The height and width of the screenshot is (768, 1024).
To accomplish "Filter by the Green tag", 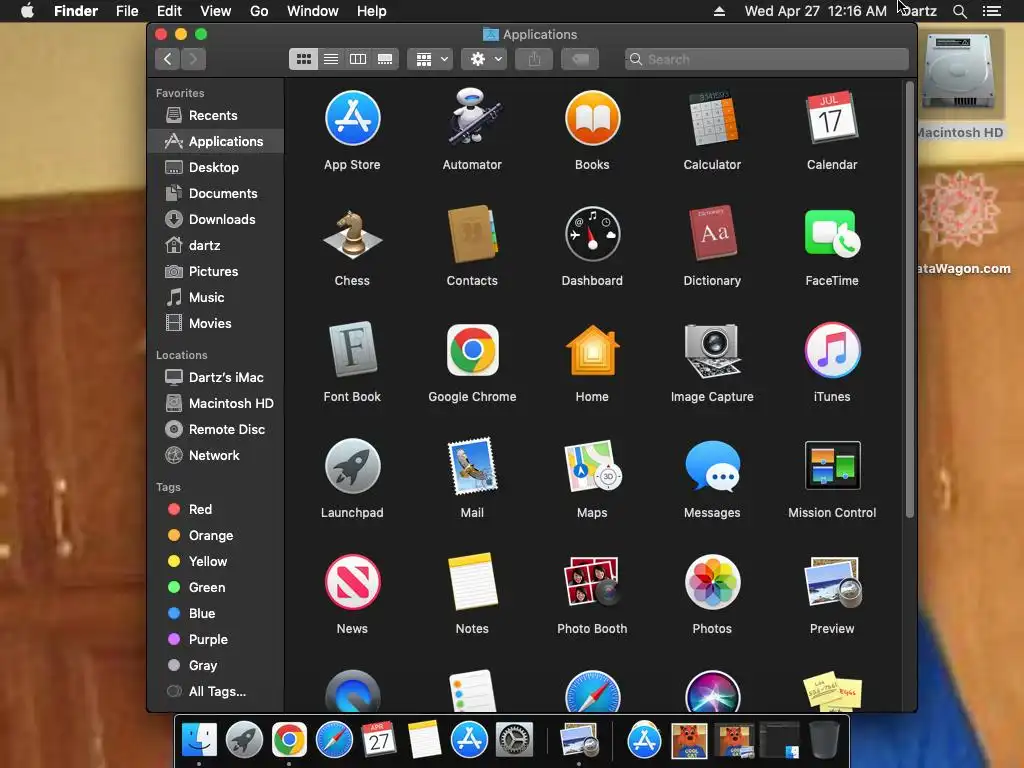I will tap(216, 588).
